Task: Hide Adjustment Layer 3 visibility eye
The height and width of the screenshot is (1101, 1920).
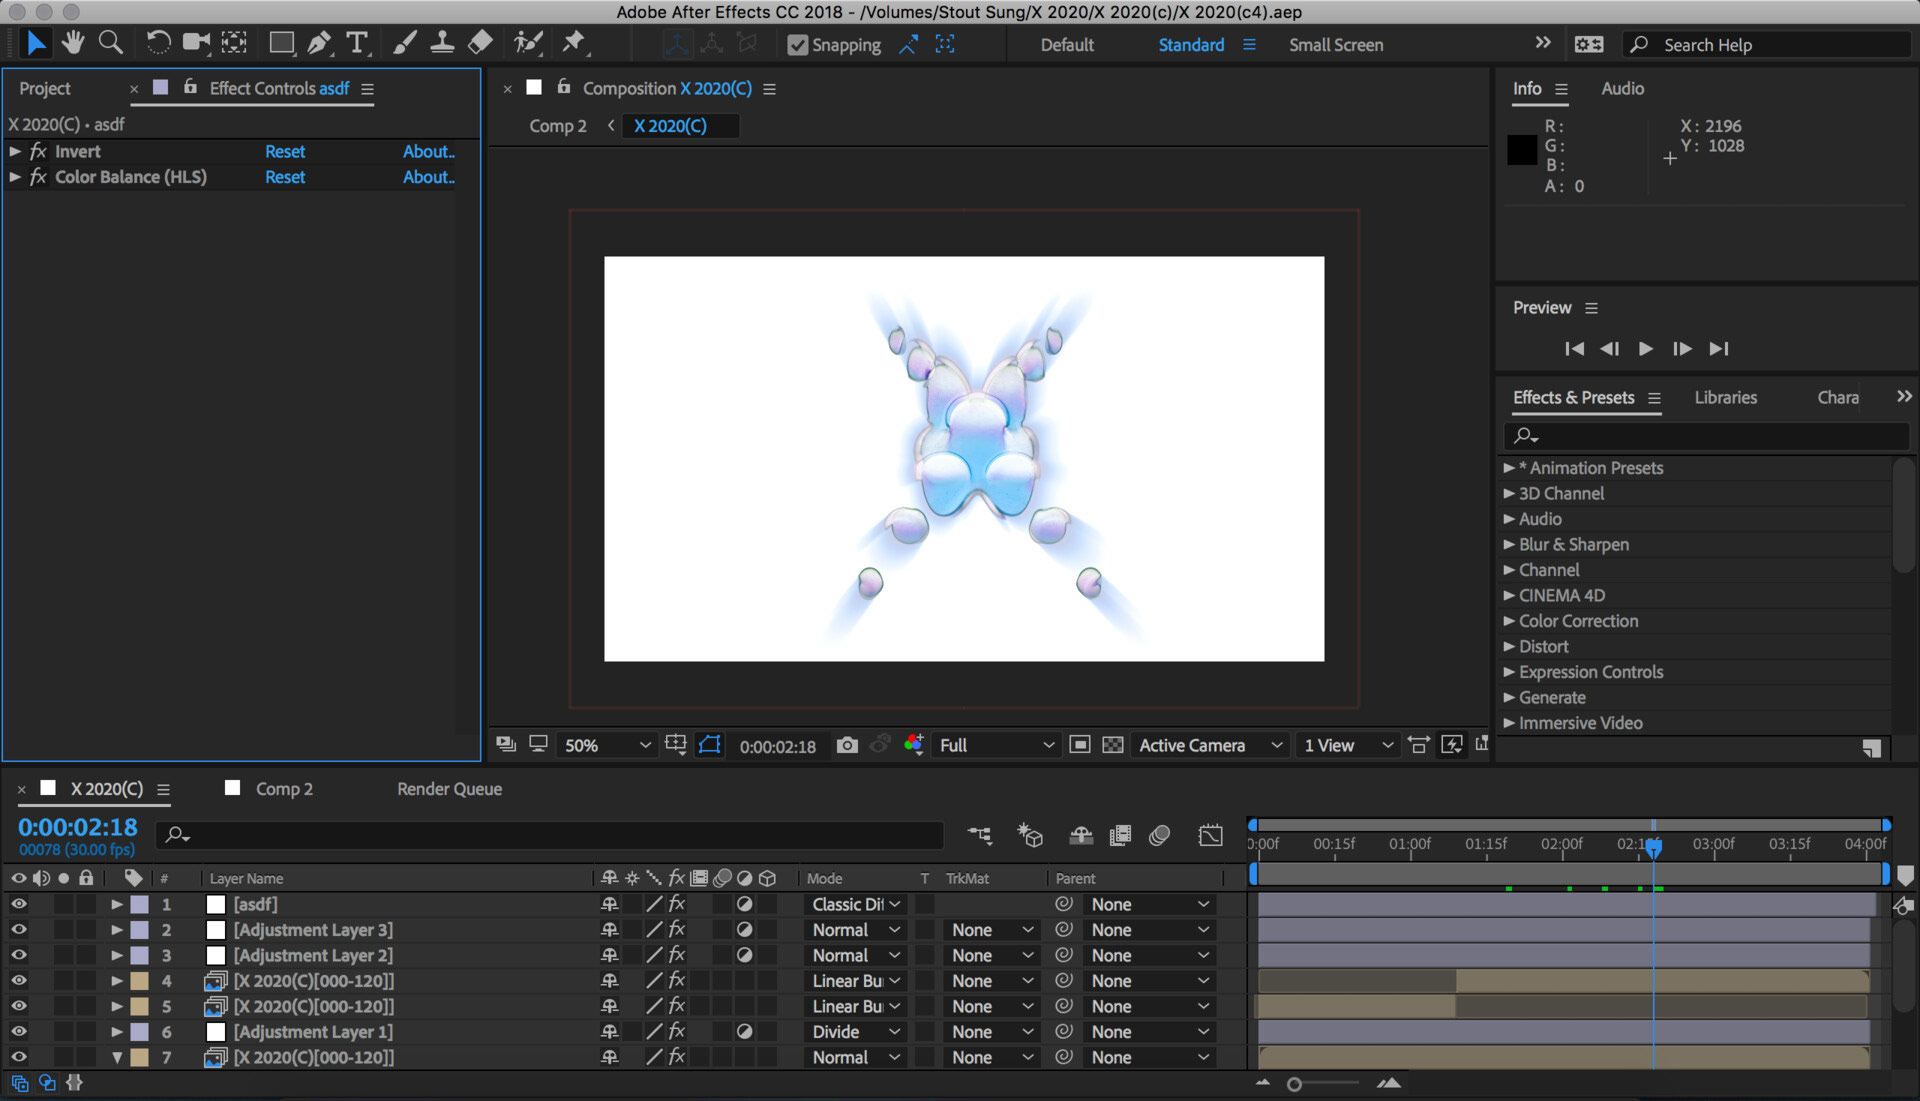Action: coord(19,930)
